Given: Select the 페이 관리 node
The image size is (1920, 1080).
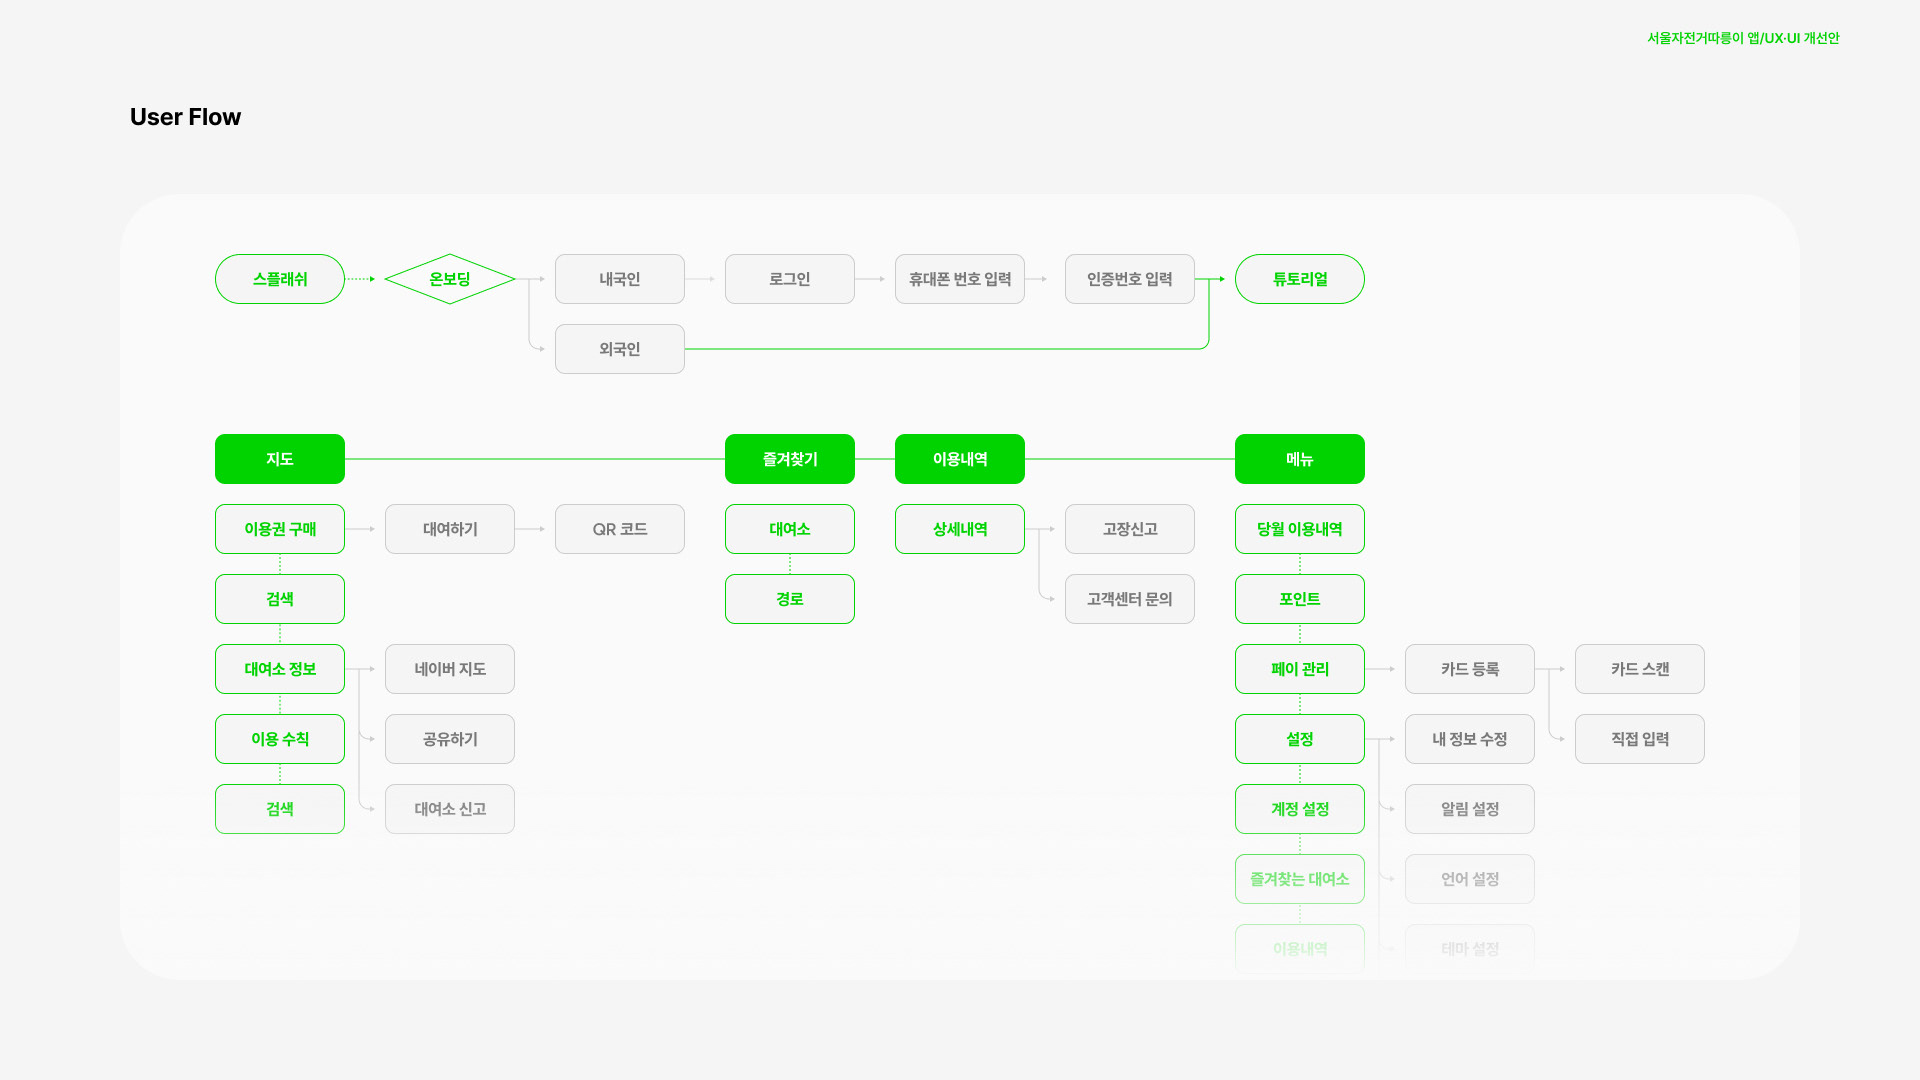Looking at the screenshot, I should (1300, 669).
